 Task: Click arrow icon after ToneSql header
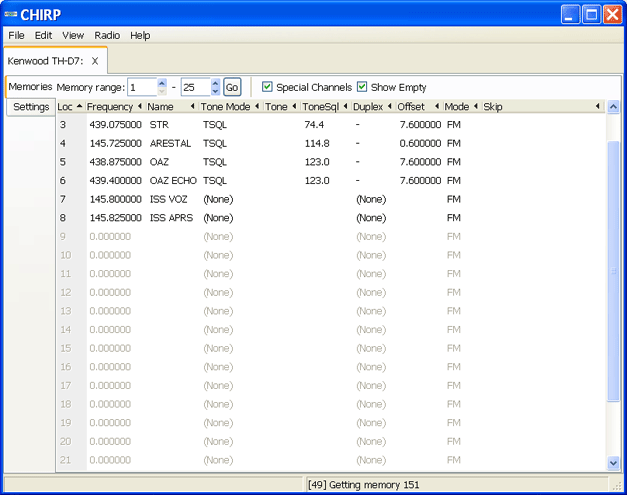pyautogui.click(x=345, y=106)
